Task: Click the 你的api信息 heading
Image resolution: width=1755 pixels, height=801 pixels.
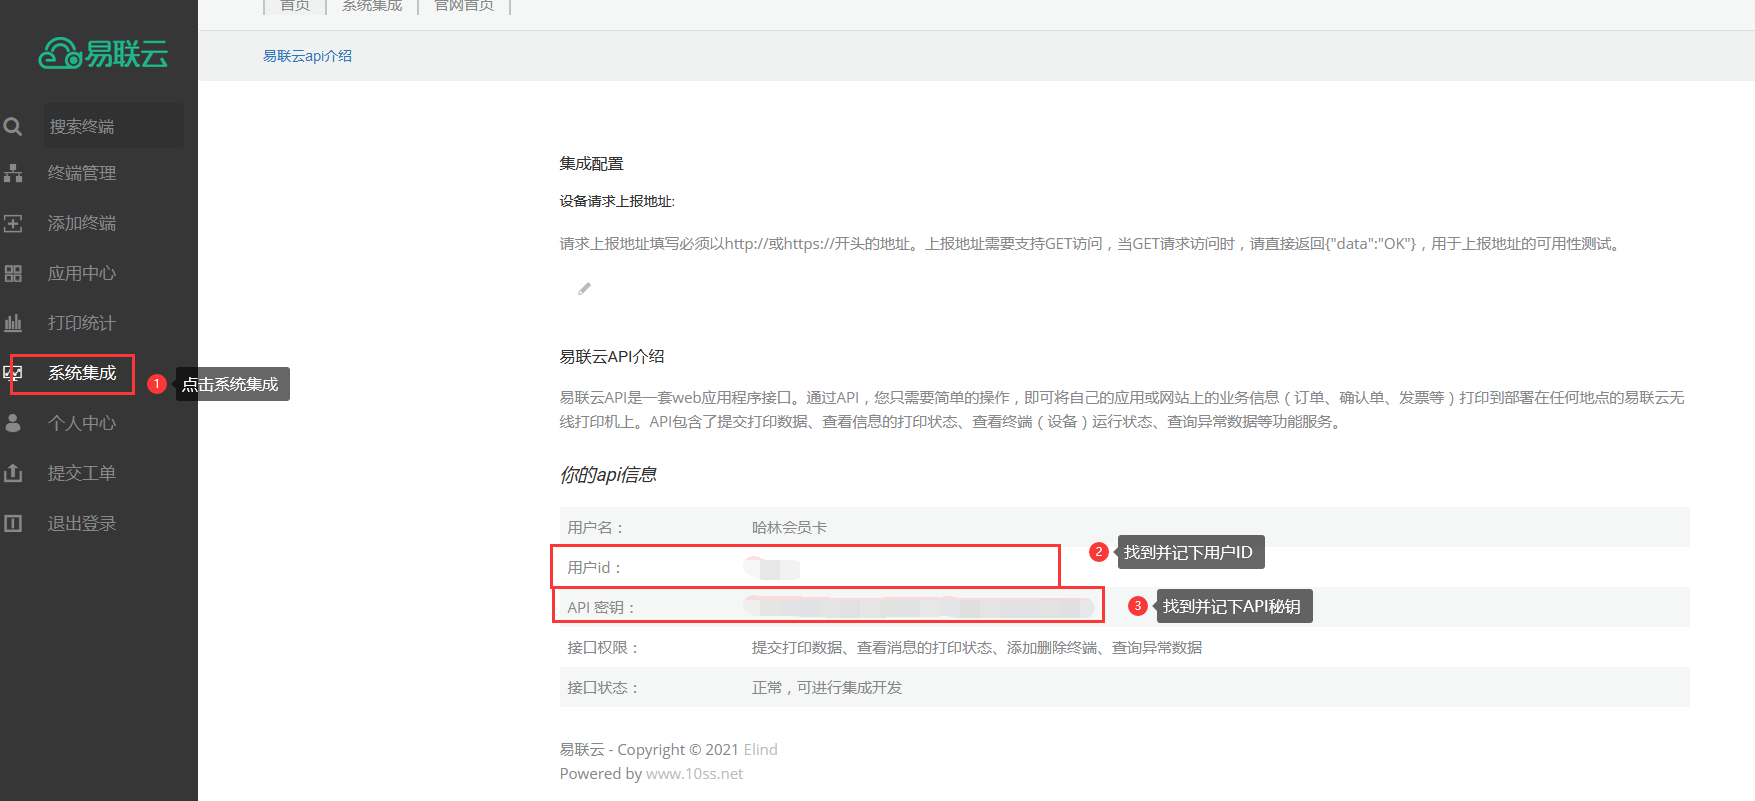Action: pyautogui.click(x=608, y=474)
